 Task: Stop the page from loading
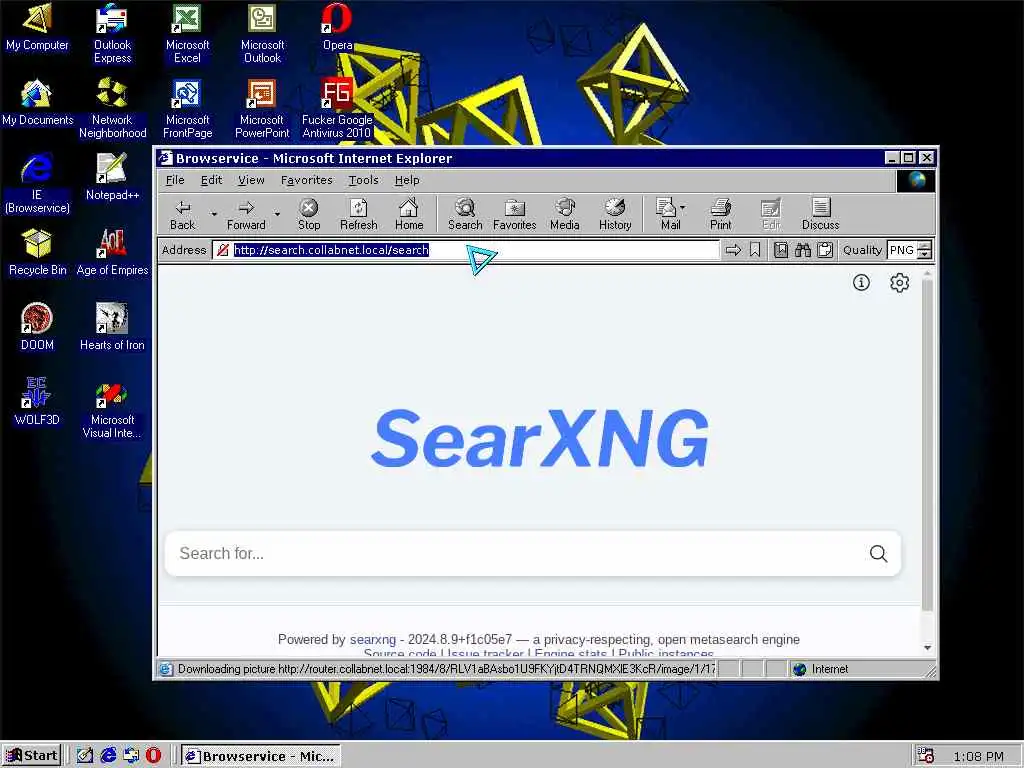[309, 215]
